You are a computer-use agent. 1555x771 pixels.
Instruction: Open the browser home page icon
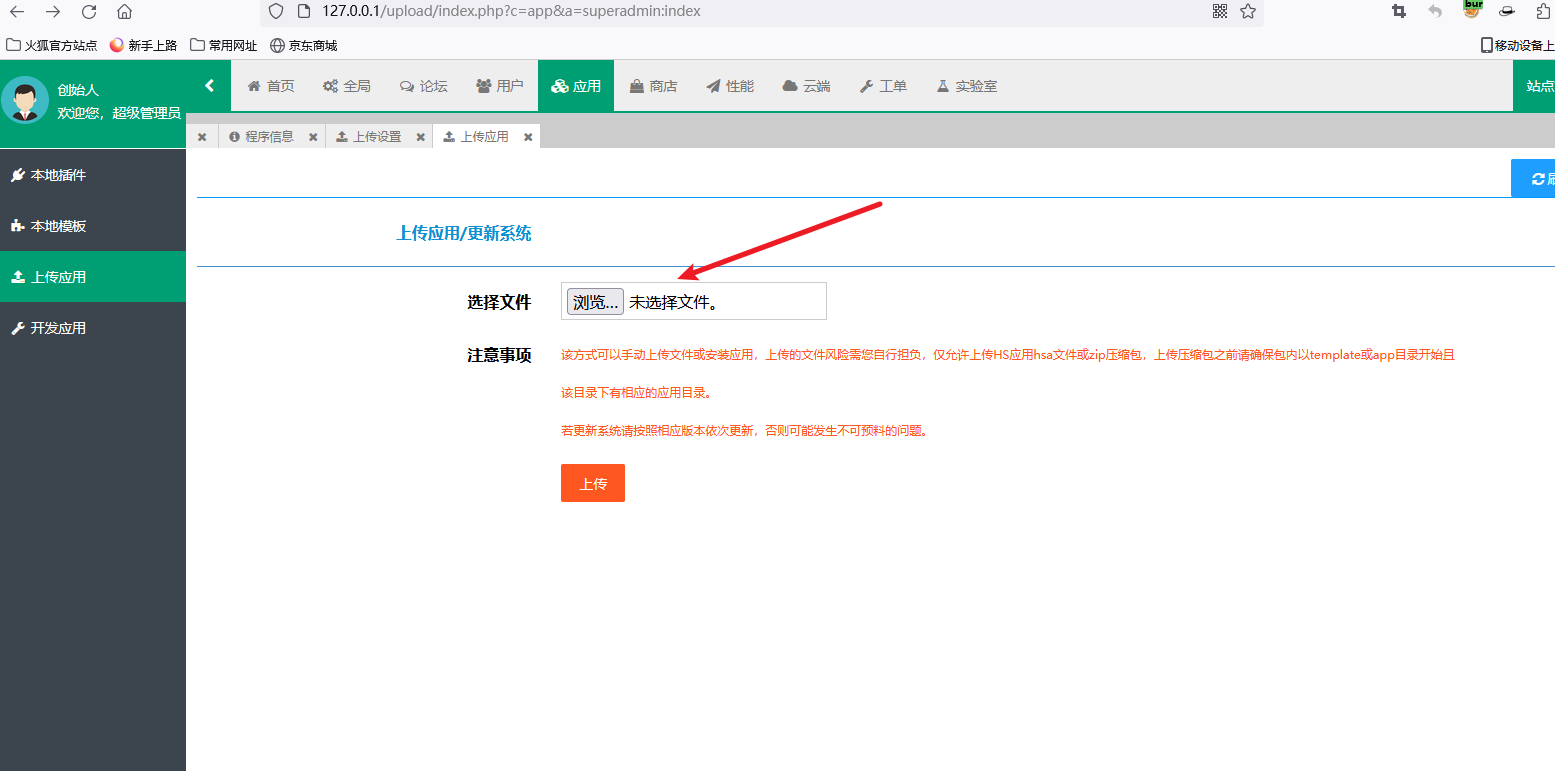(124, 12)
